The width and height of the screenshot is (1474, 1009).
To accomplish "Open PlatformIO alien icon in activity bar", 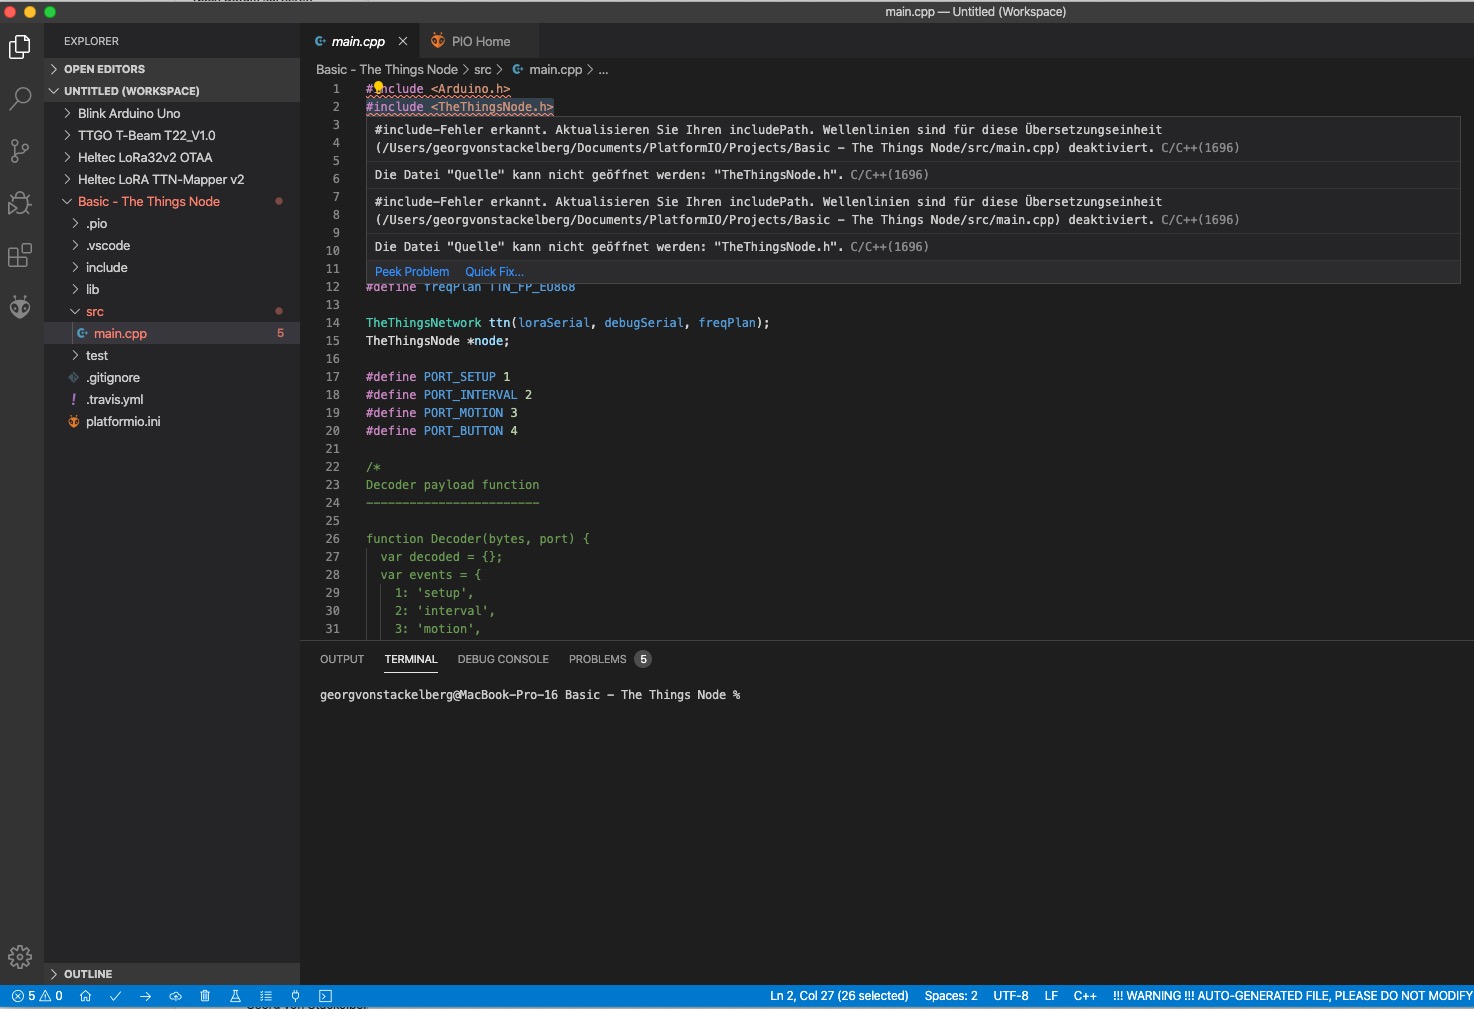I will pyautogui.click(x=20, y=307).
